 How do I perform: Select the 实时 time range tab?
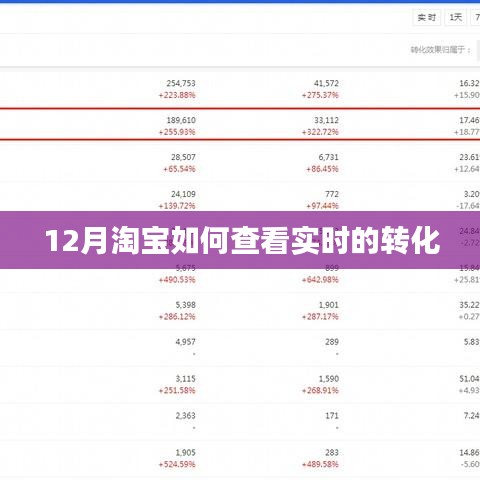[427, 17]
